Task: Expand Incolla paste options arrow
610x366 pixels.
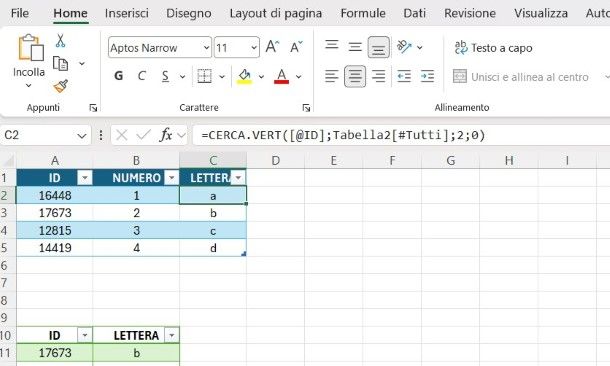Action: 28,85
